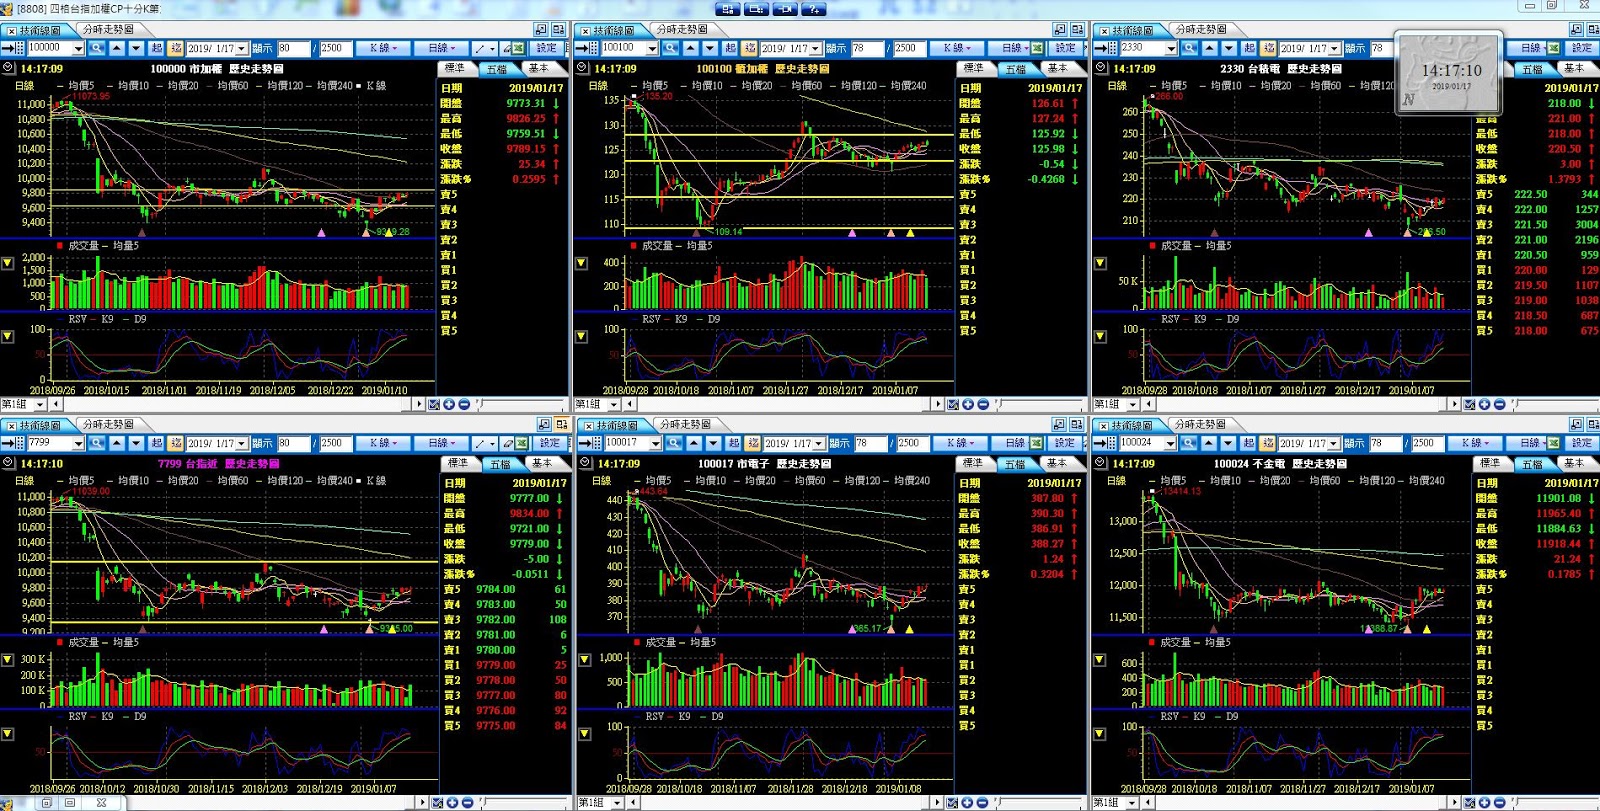Toggle the RSV KD pane arrow in 100000 chart
1600x811 pixels.
pyautogui.click(x=7, y=336)
